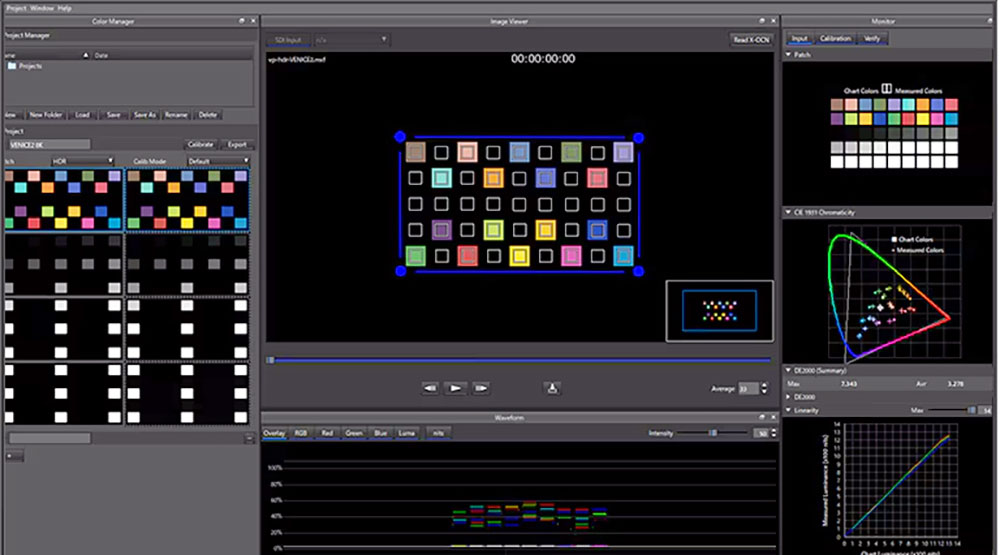Click the Calibrate button
Image resolution: width=1000 pixels, height=555 pixels.
200,145
